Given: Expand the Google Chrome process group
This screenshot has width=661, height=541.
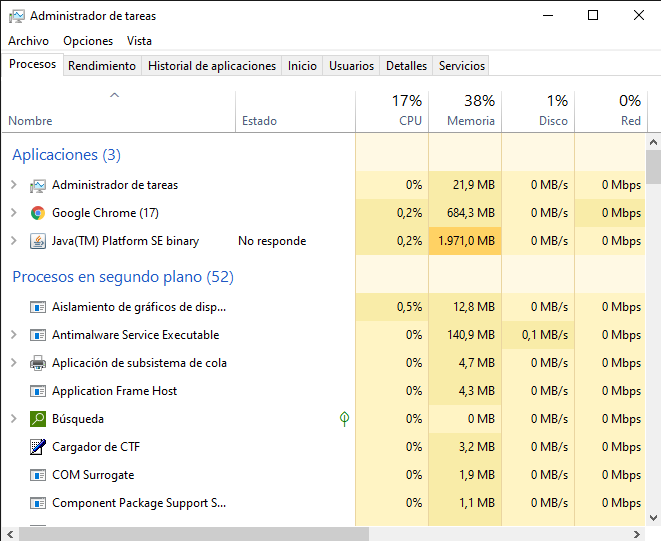Looking at the screenshot, I should (x=13, y=213).
